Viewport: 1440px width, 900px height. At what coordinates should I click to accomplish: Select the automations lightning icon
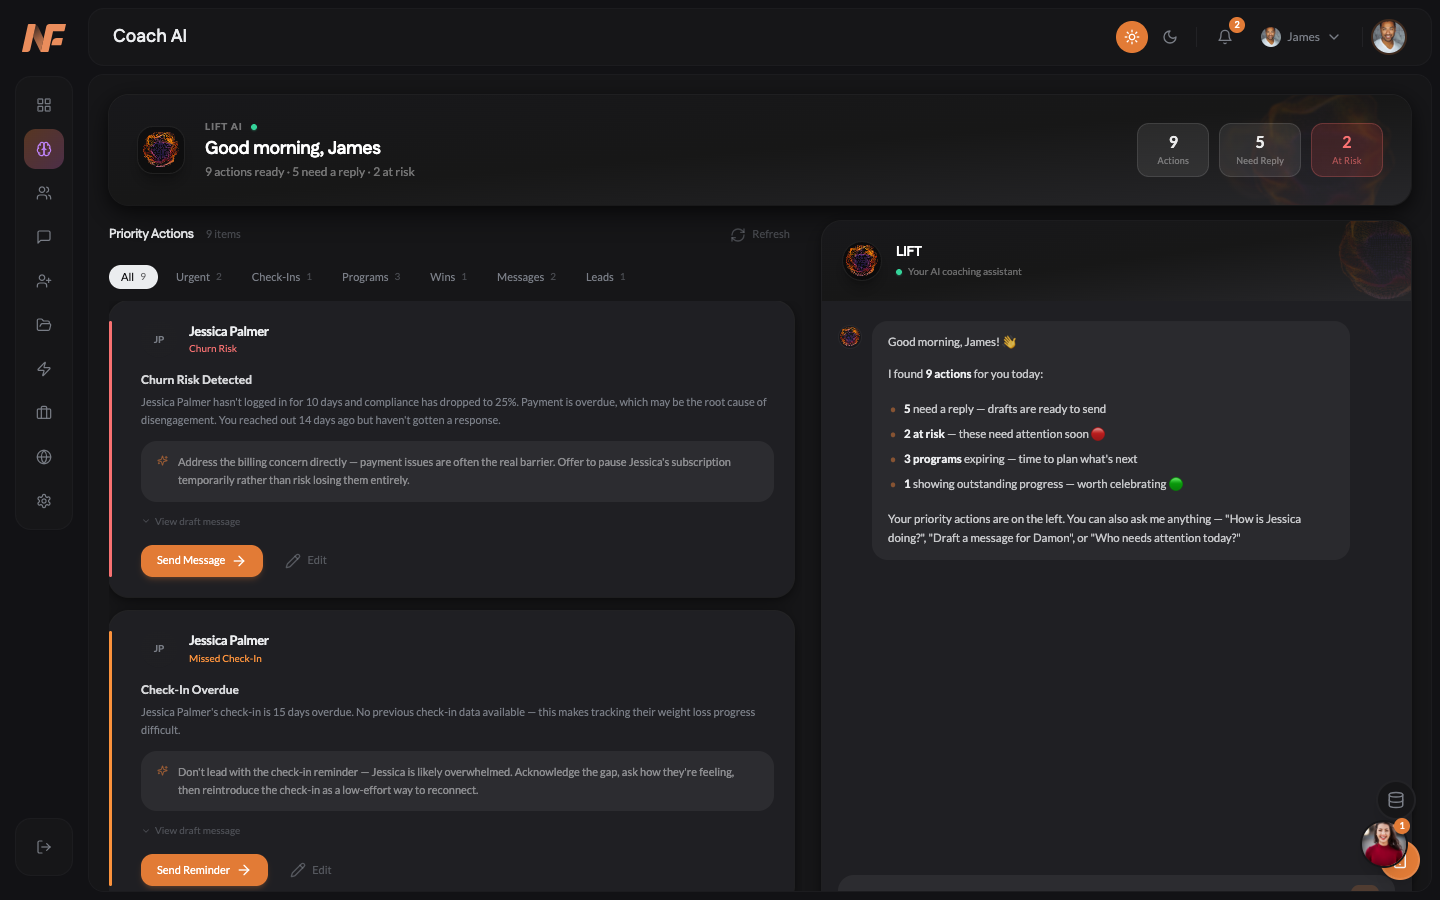pos(43,368)
